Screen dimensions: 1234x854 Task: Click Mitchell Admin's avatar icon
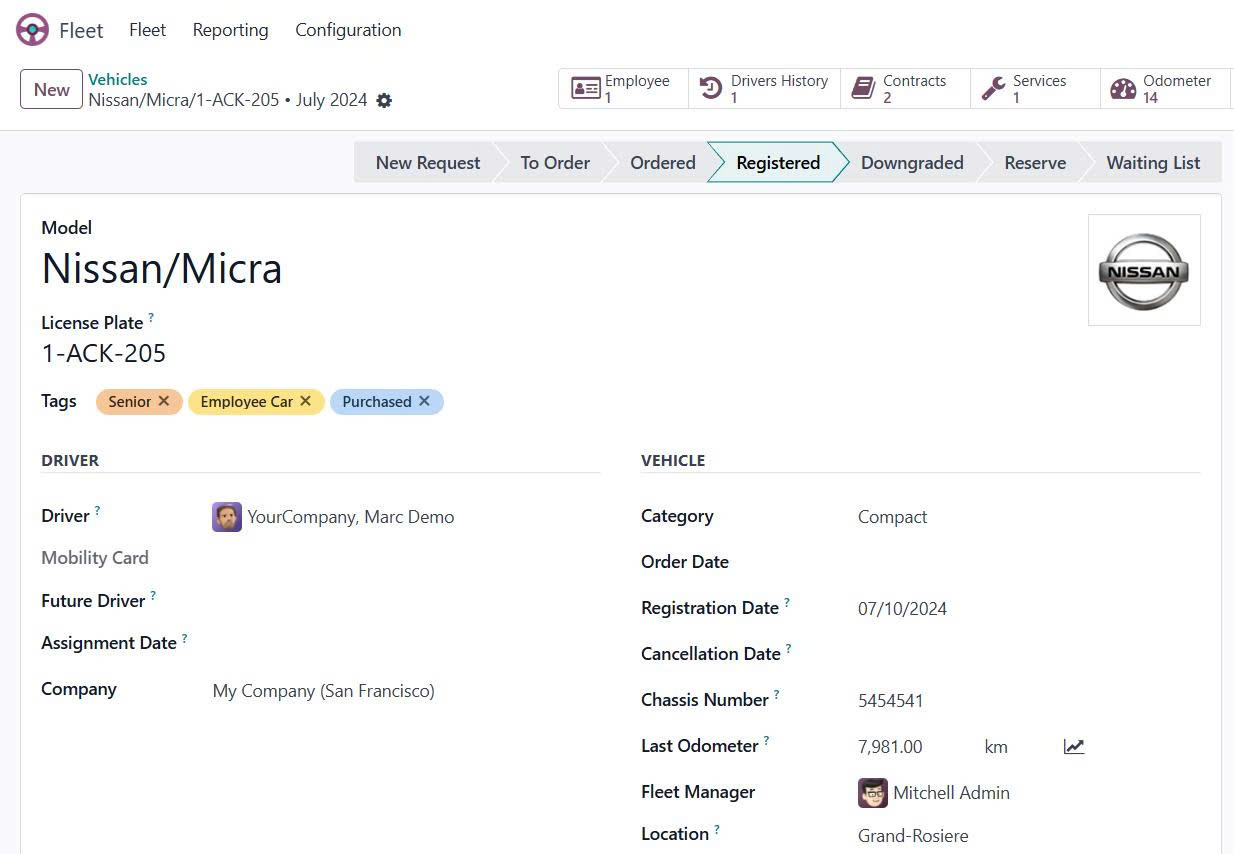pos(873,793)
